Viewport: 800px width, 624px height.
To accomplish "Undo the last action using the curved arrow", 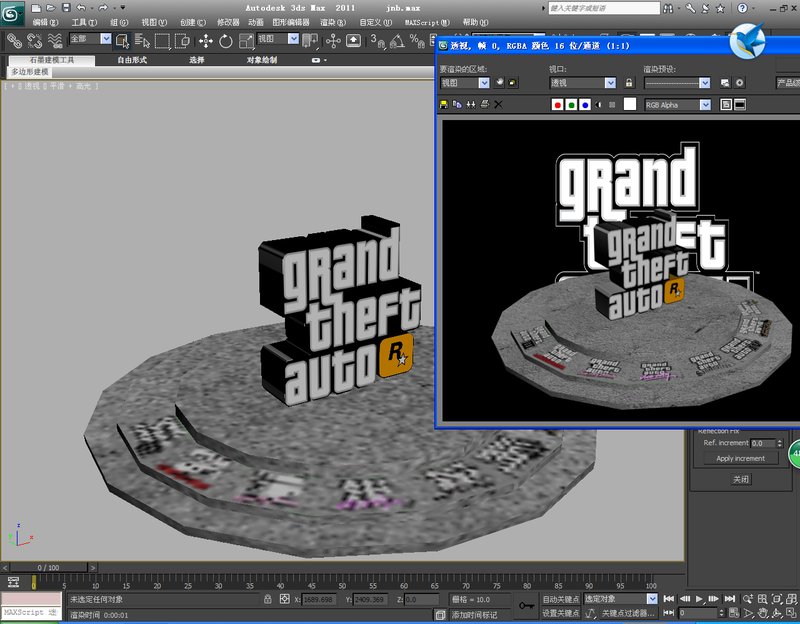I will click(x=81, y=8).
